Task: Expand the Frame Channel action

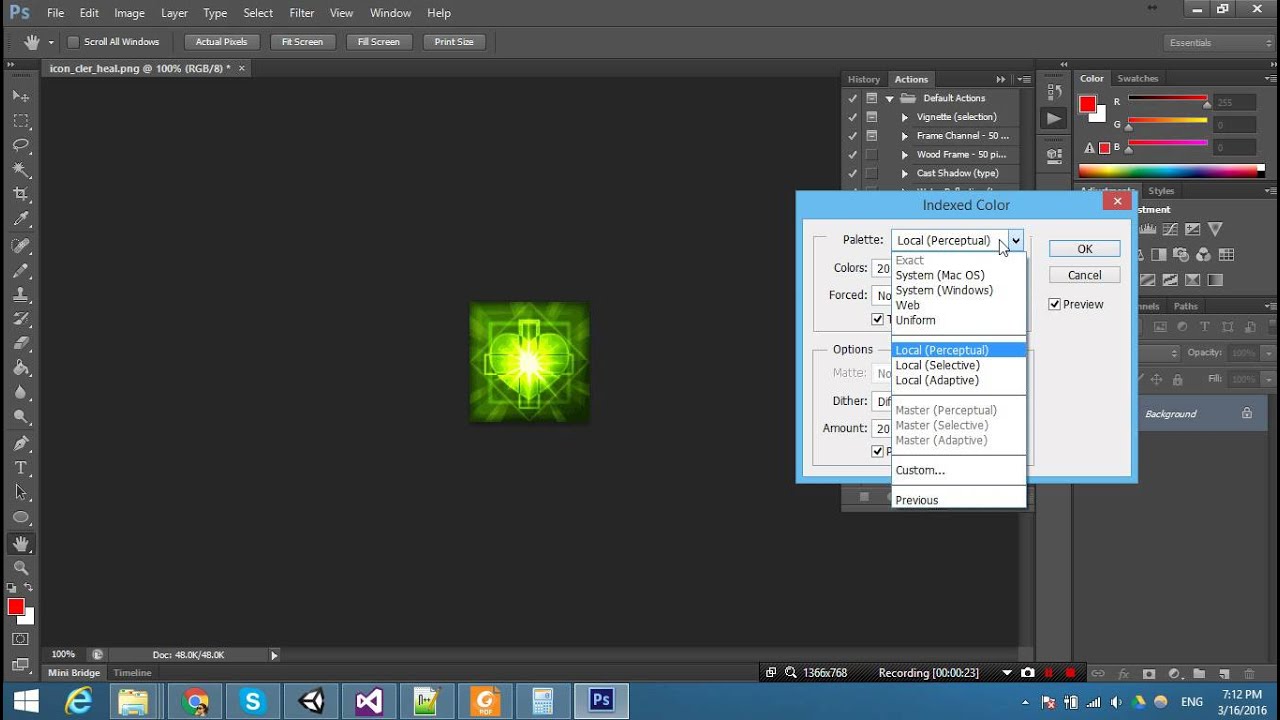Action: (x=905, y=136)
